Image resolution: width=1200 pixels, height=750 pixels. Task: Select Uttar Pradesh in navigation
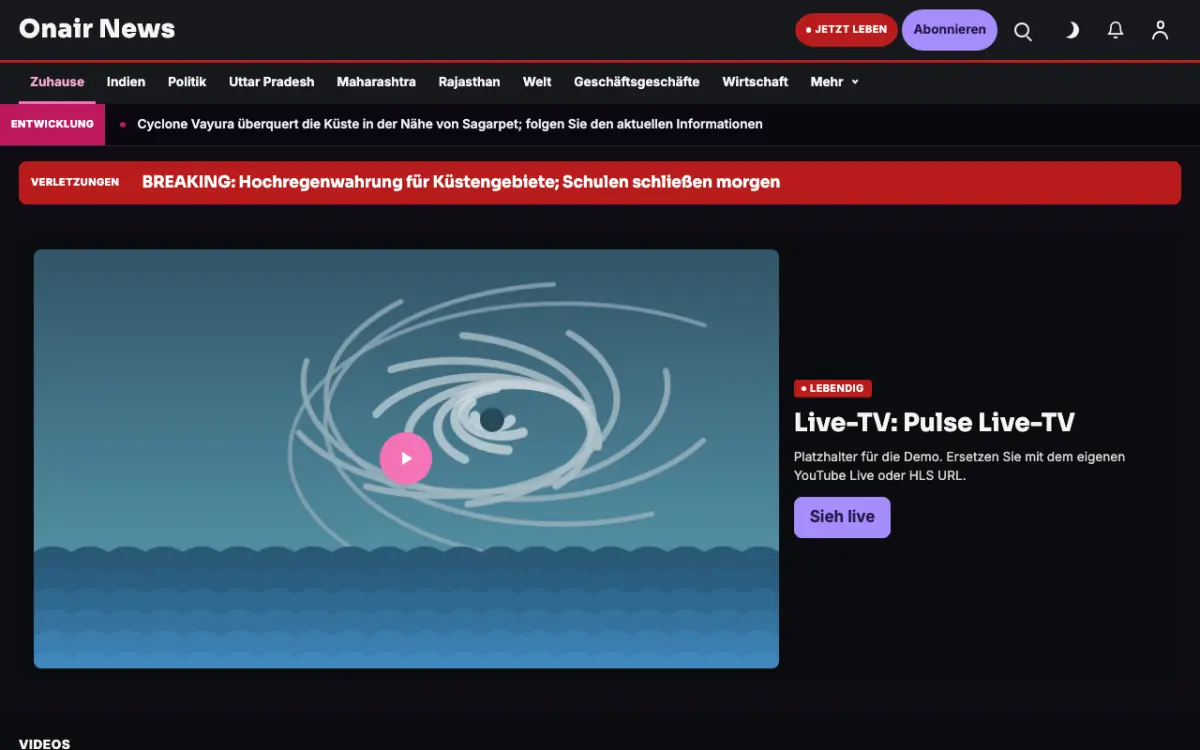point(272,82)
